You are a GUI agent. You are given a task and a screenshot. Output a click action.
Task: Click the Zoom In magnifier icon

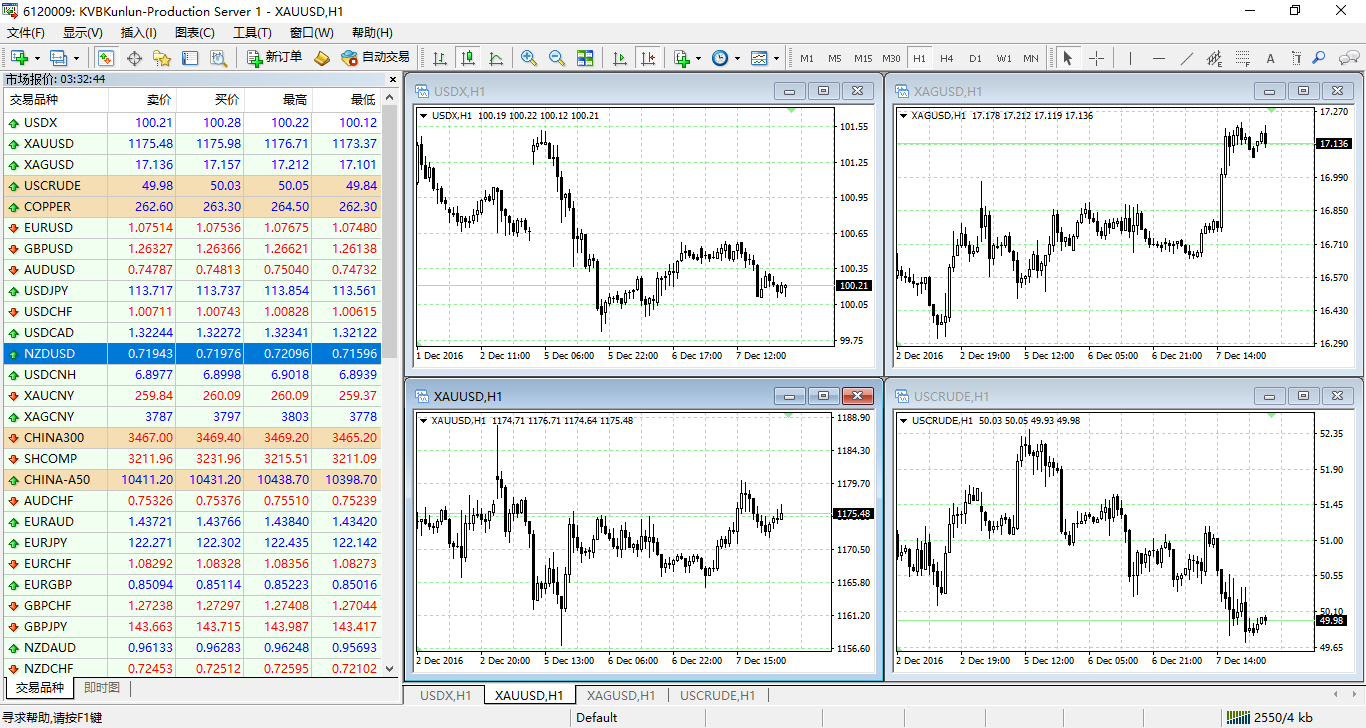[x=528, y=58]
